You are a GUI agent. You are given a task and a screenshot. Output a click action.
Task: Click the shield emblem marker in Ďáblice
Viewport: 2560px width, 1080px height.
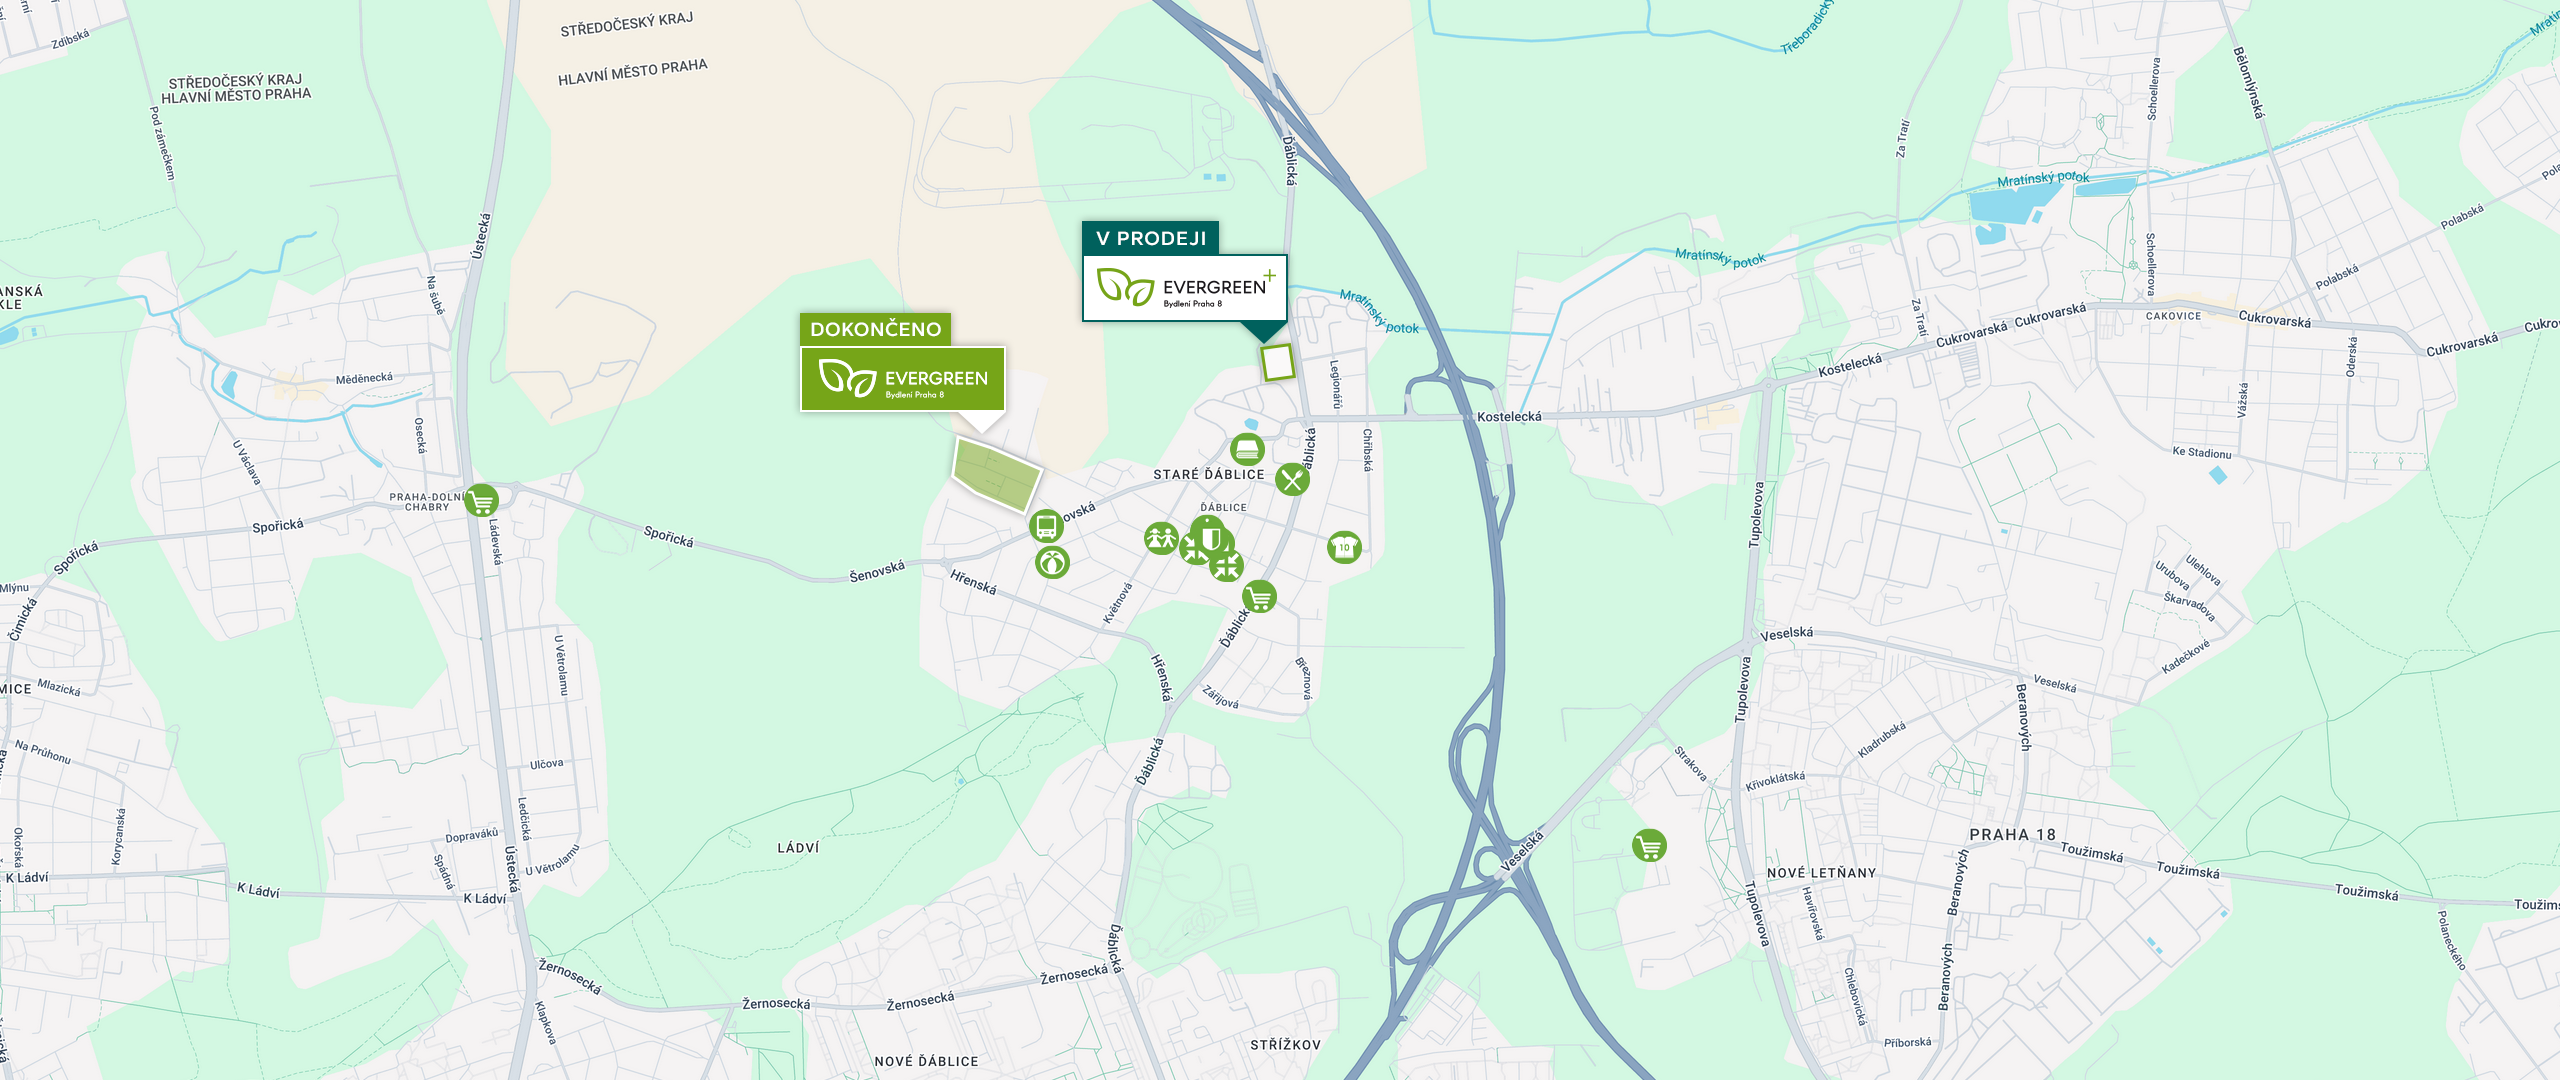coord(1210,538)
